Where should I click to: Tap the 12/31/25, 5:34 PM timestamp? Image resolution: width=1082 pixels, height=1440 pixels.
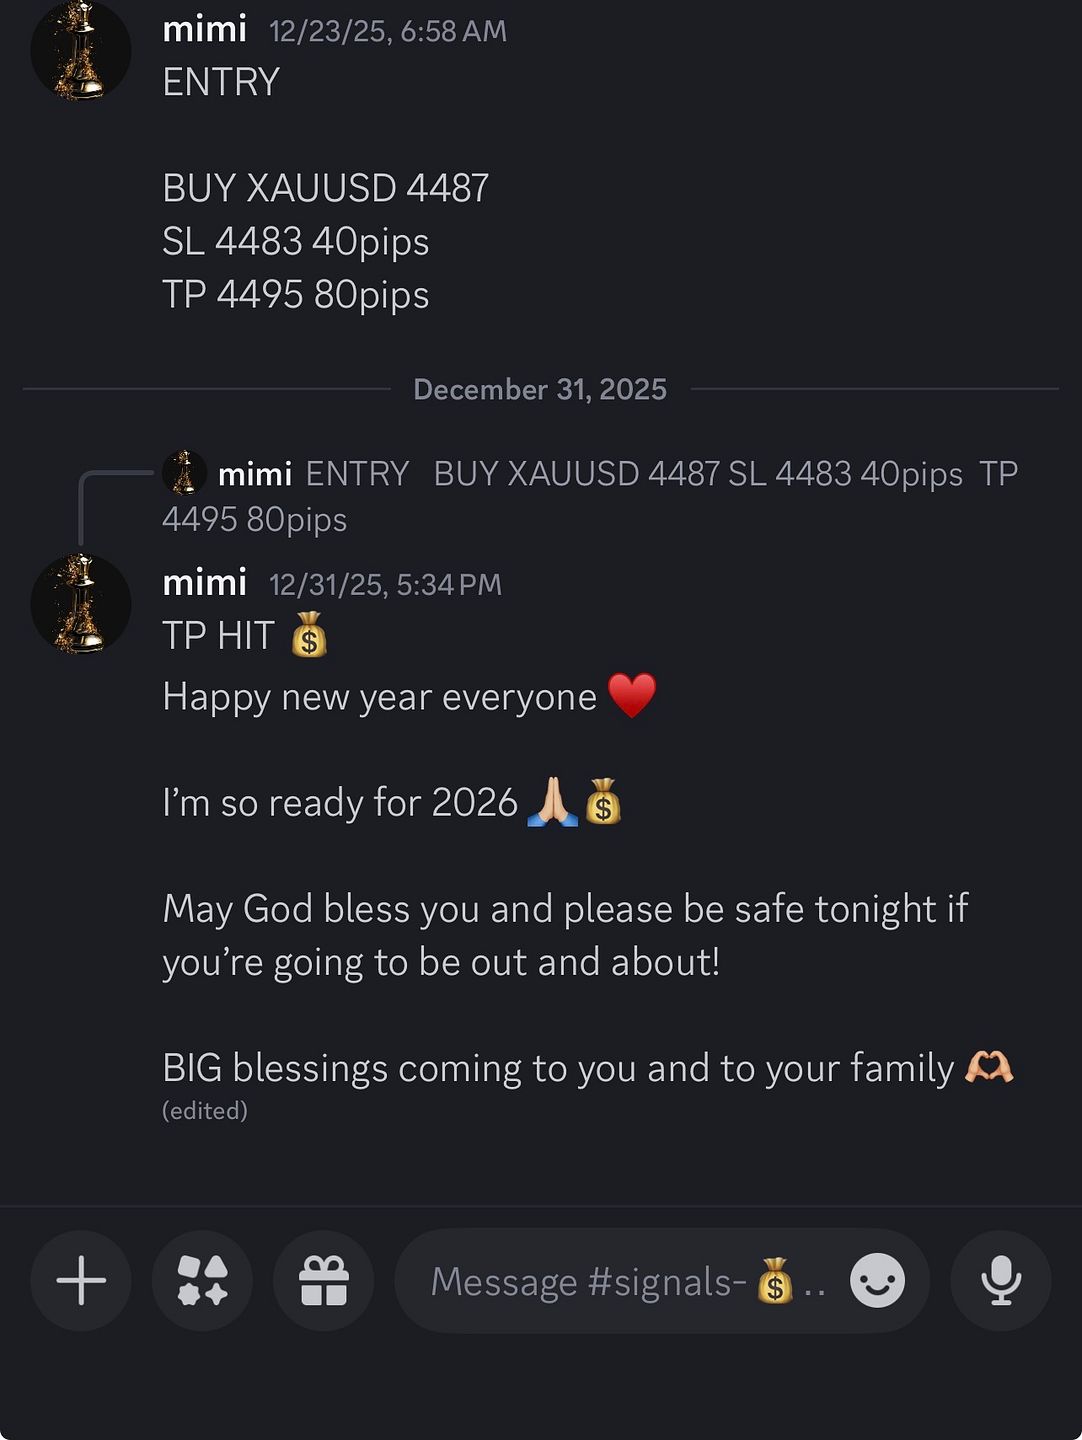coord(386,585)
